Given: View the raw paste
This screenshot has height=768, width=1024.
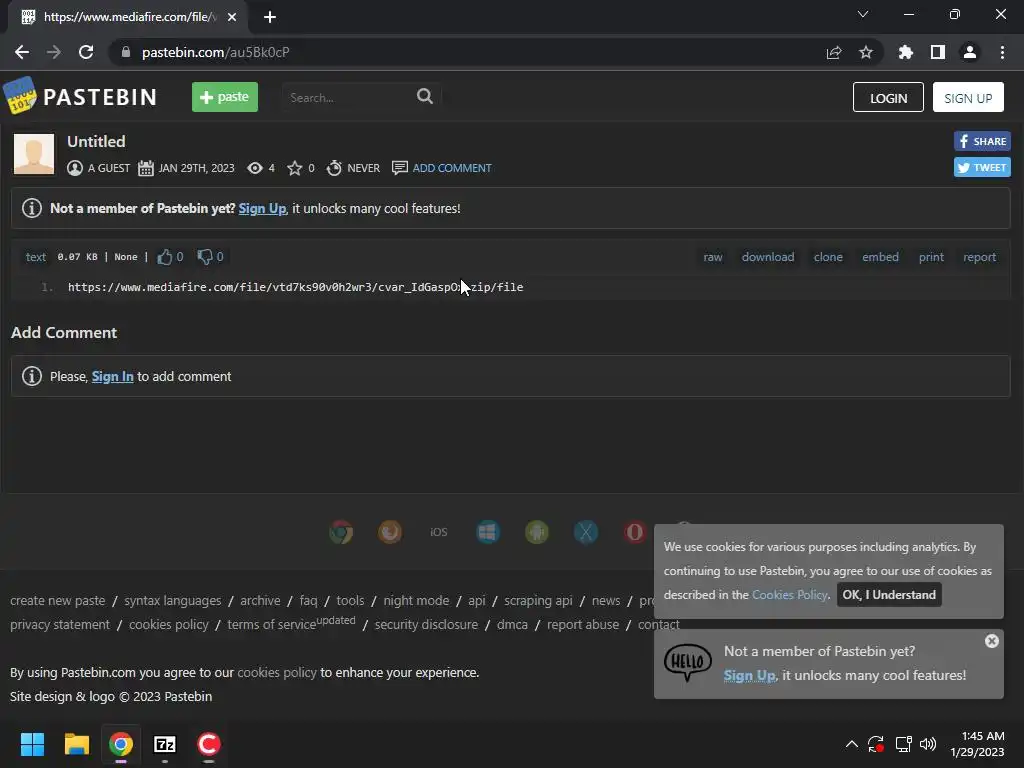Looking at the screenshot, I should point(712,257).
